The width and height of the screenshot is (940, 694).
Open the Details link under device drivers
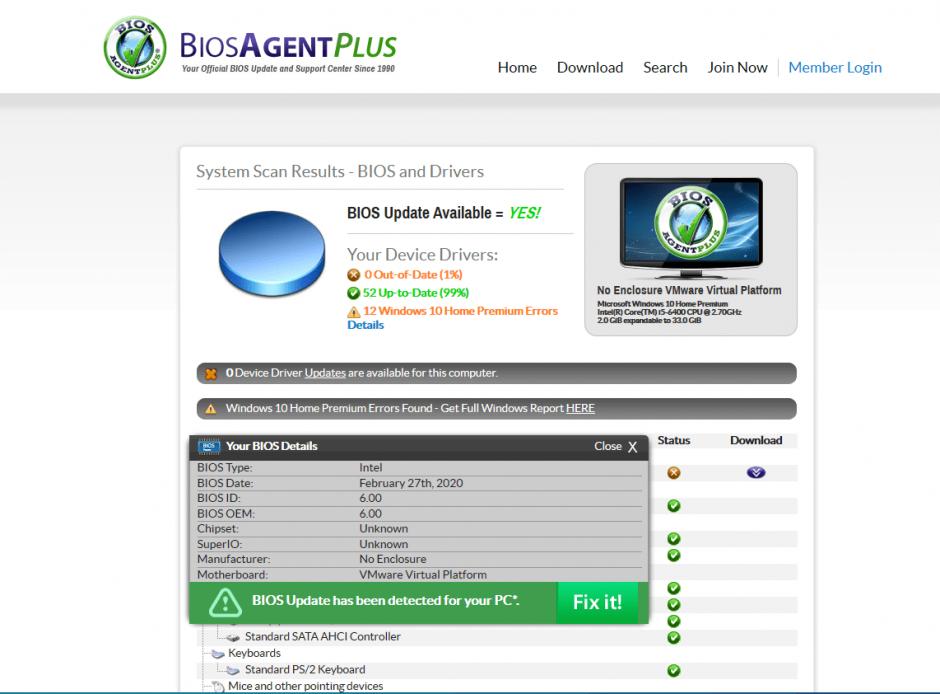pos(365,325)
